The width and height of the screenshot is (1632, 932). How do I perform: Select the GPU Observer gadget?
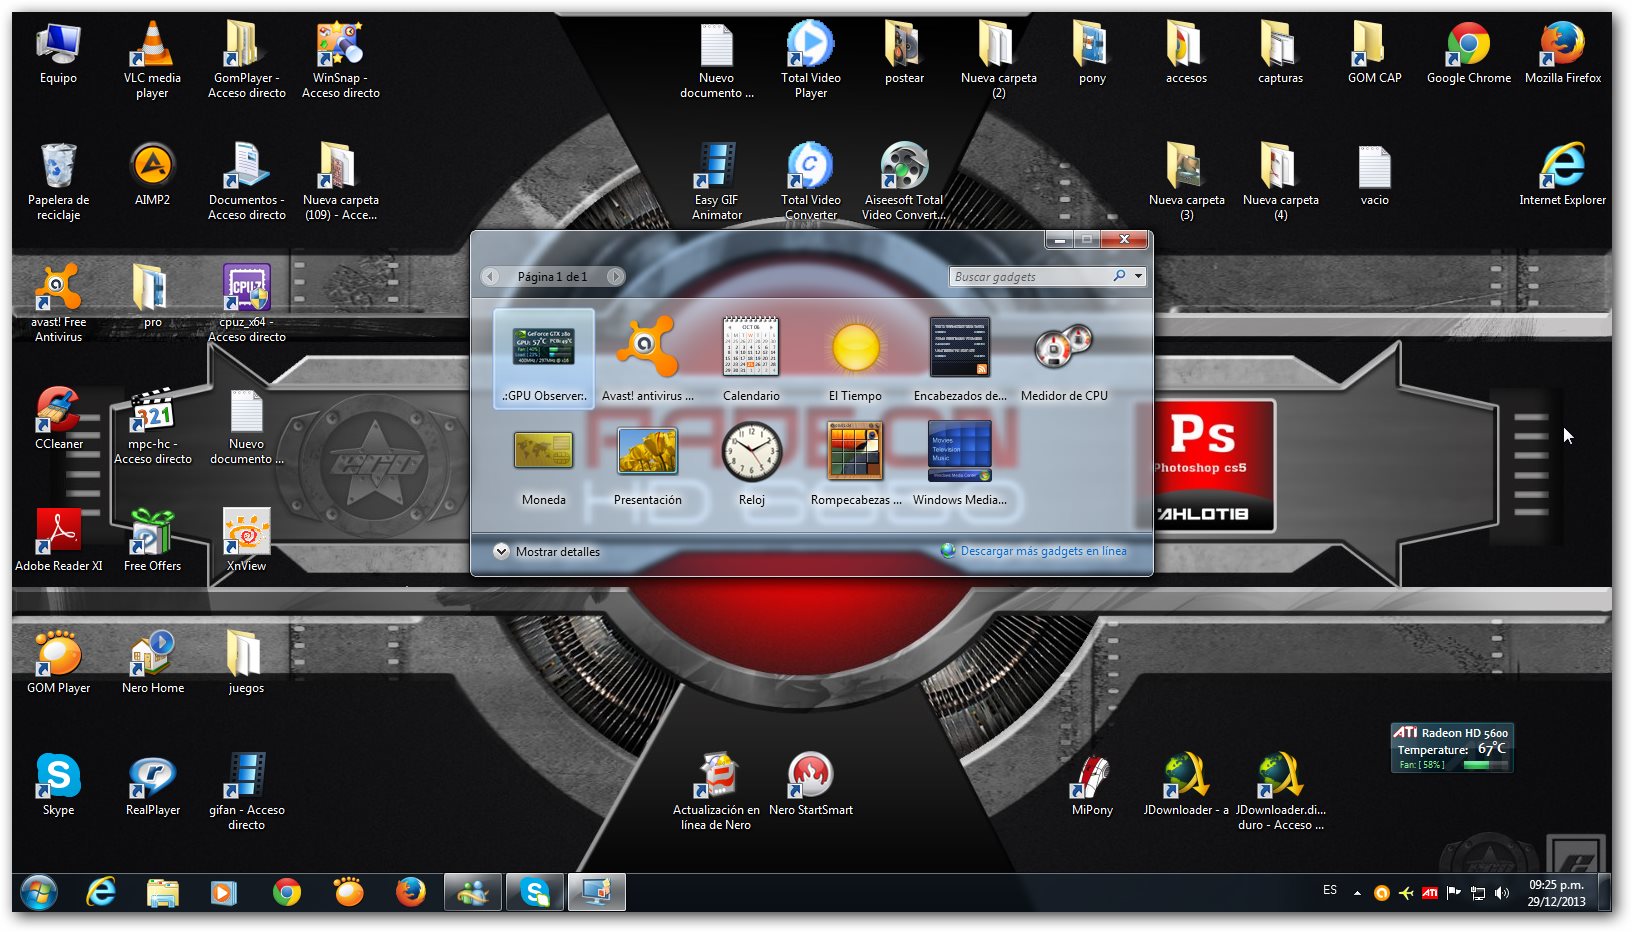tap(544, 359)
